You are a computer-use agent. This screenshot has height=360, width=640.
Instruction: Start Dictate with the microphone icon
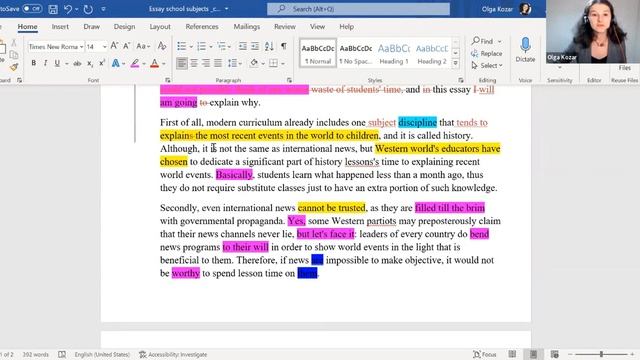pos(525,49)
